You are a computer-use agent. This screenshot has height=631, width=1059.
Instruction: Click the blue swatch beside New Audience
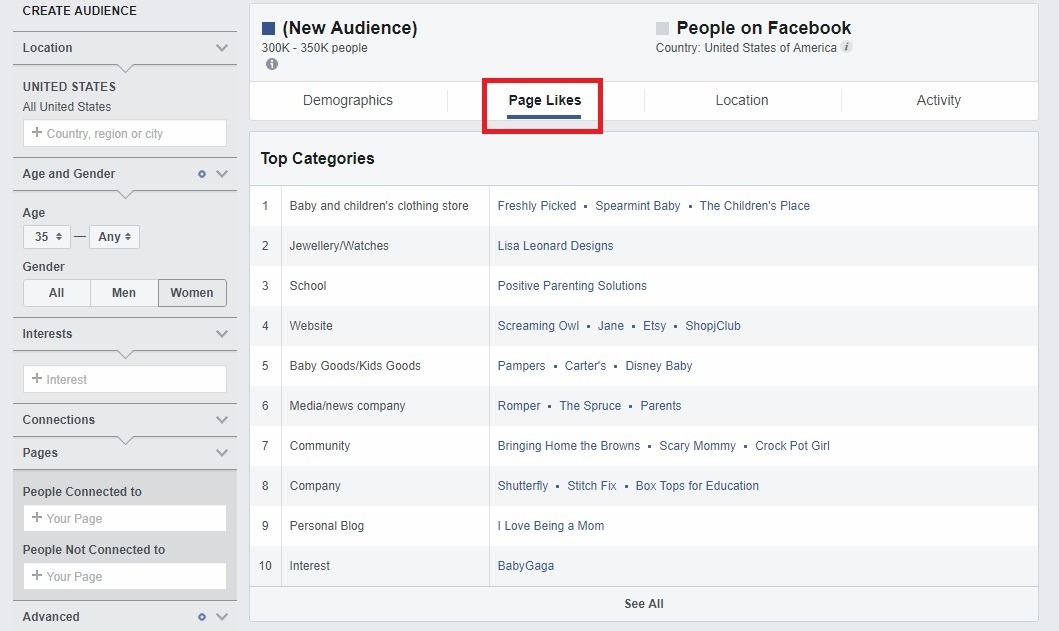click(x=268, y=27)
